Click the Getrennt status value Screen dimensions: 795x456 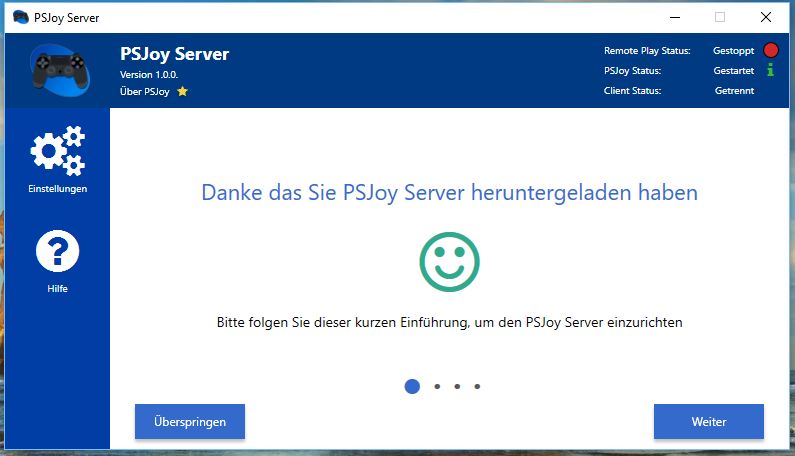(x=734, y=91)
